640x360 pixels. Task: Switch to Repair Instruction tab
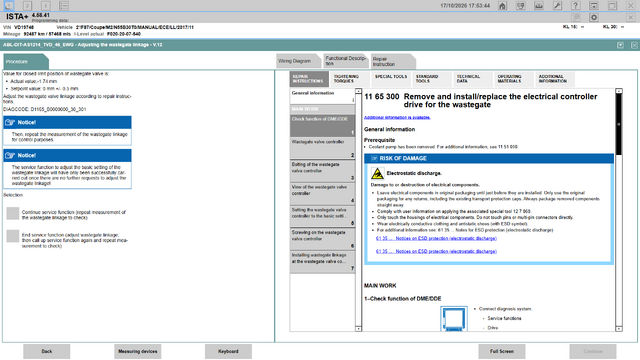393,62
